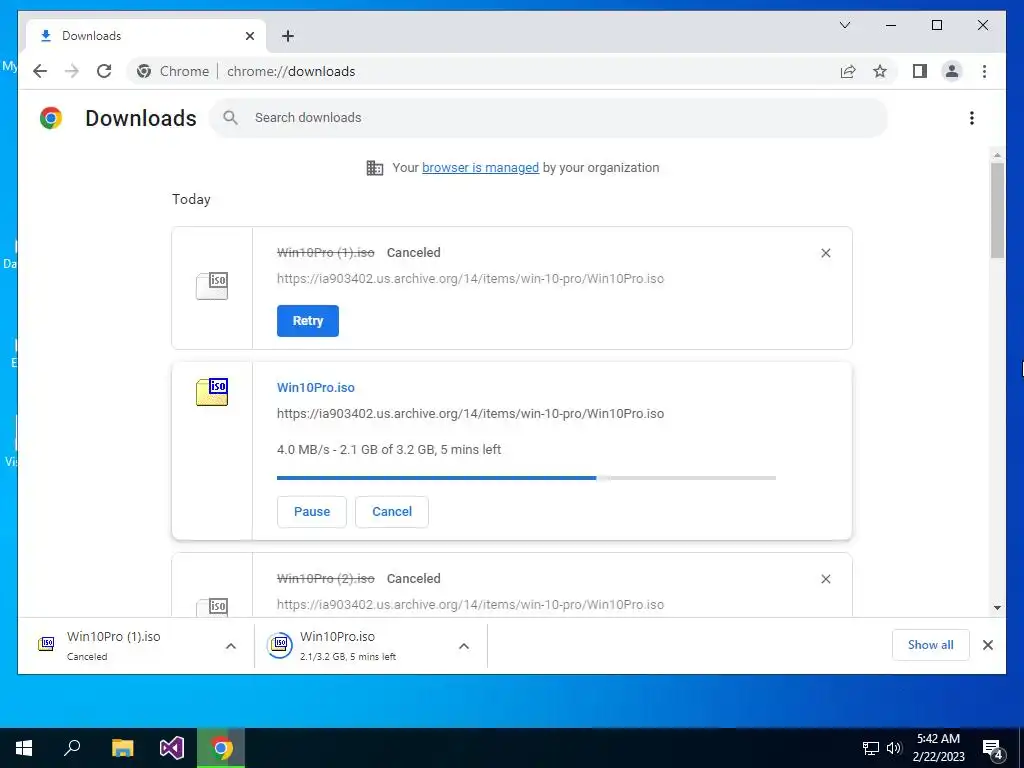Viewport: 1024px width, 768px height.
Task: Open Windows taskbar search
Action: (72, 748)
